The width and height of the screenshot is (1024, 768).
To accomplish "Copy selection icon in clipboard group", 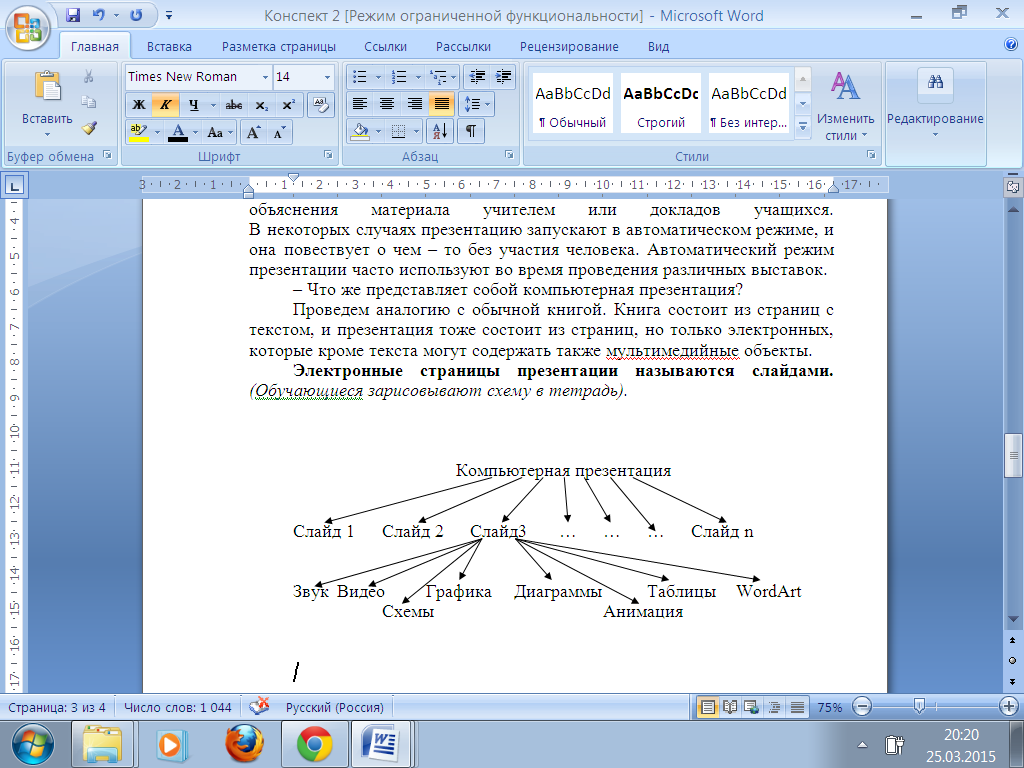I will [x=88, y=102].
